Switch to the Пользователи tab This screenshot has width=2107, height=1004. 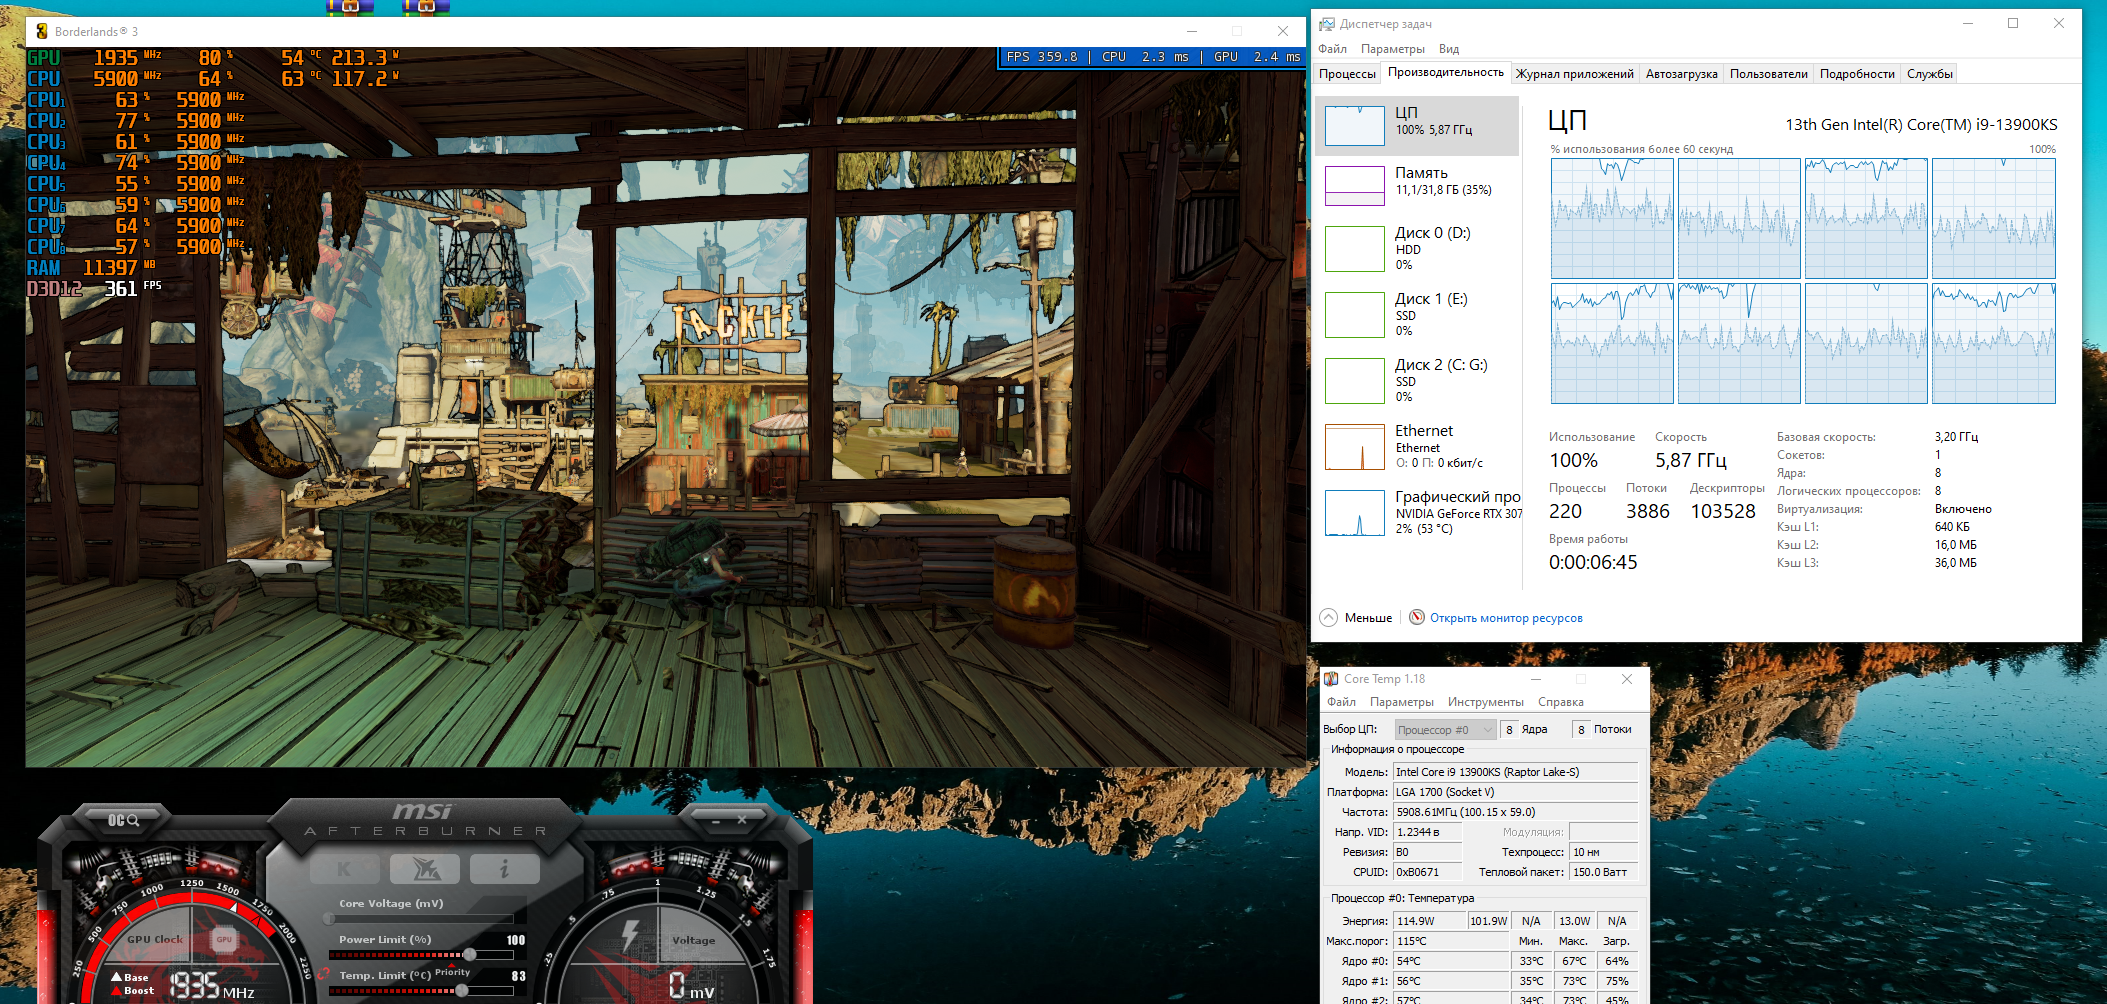pyautogui.click(x=1769, y=74)
